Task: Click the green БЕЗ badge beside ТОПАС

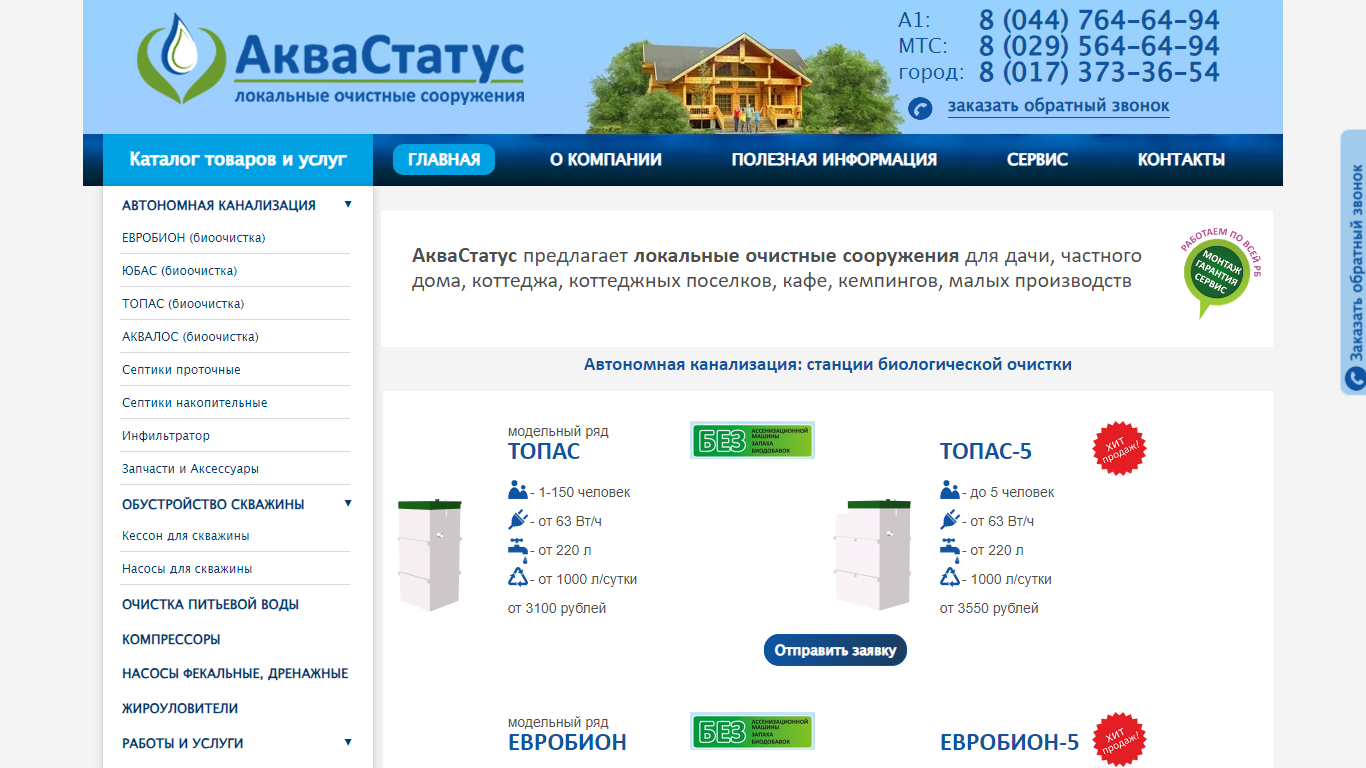Action: 752,440
